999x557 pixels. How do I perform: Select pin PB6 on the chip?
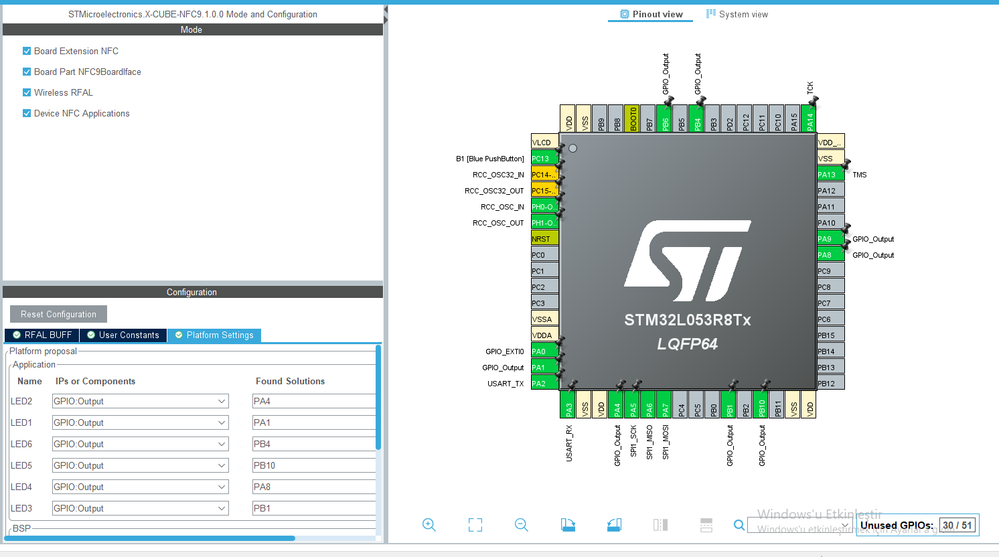click(665, 119)
